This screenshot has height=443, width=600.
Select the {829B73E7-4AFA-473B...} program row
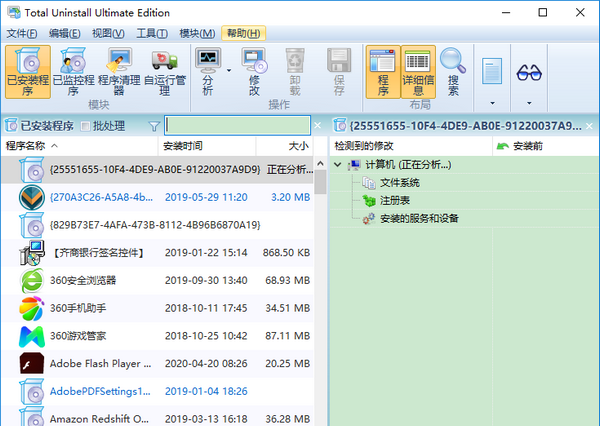coord(158,225)
